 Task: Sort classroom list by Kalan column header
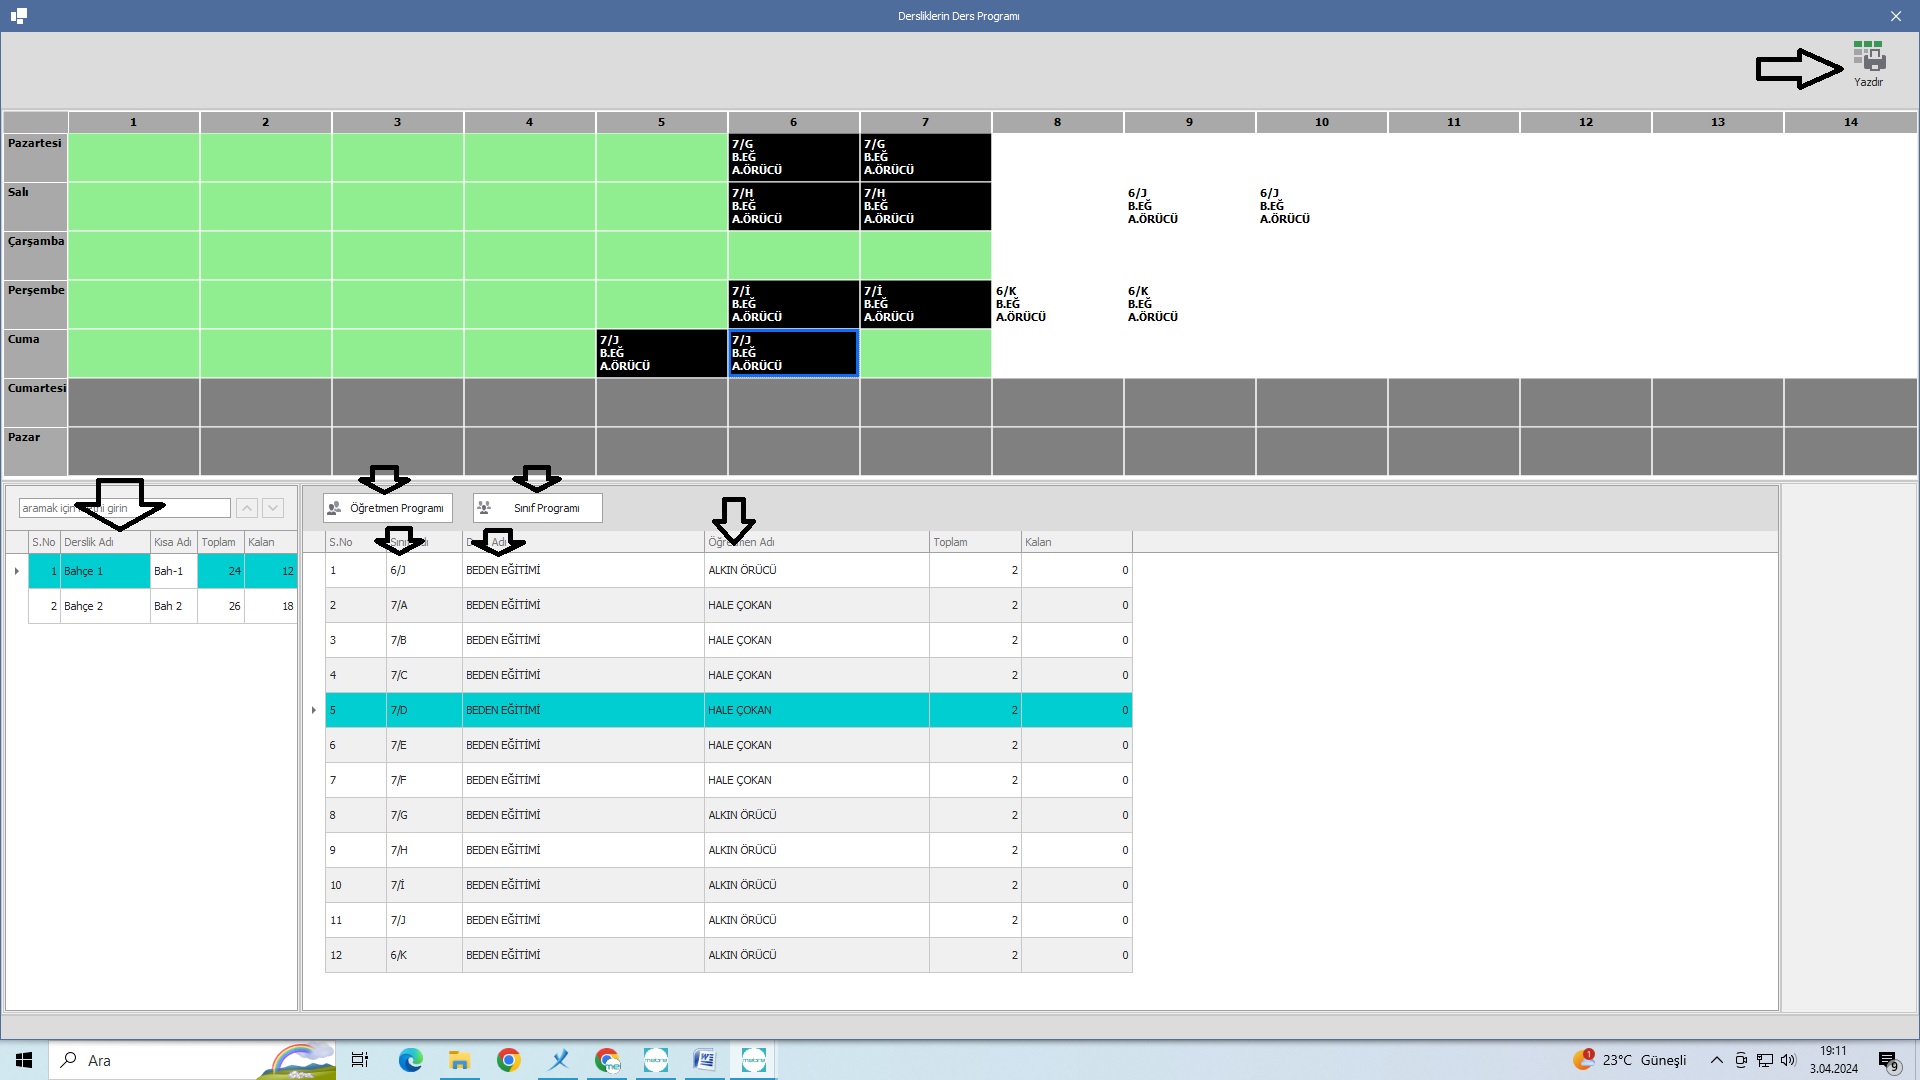pyautogui.click(x=270, y=542)
